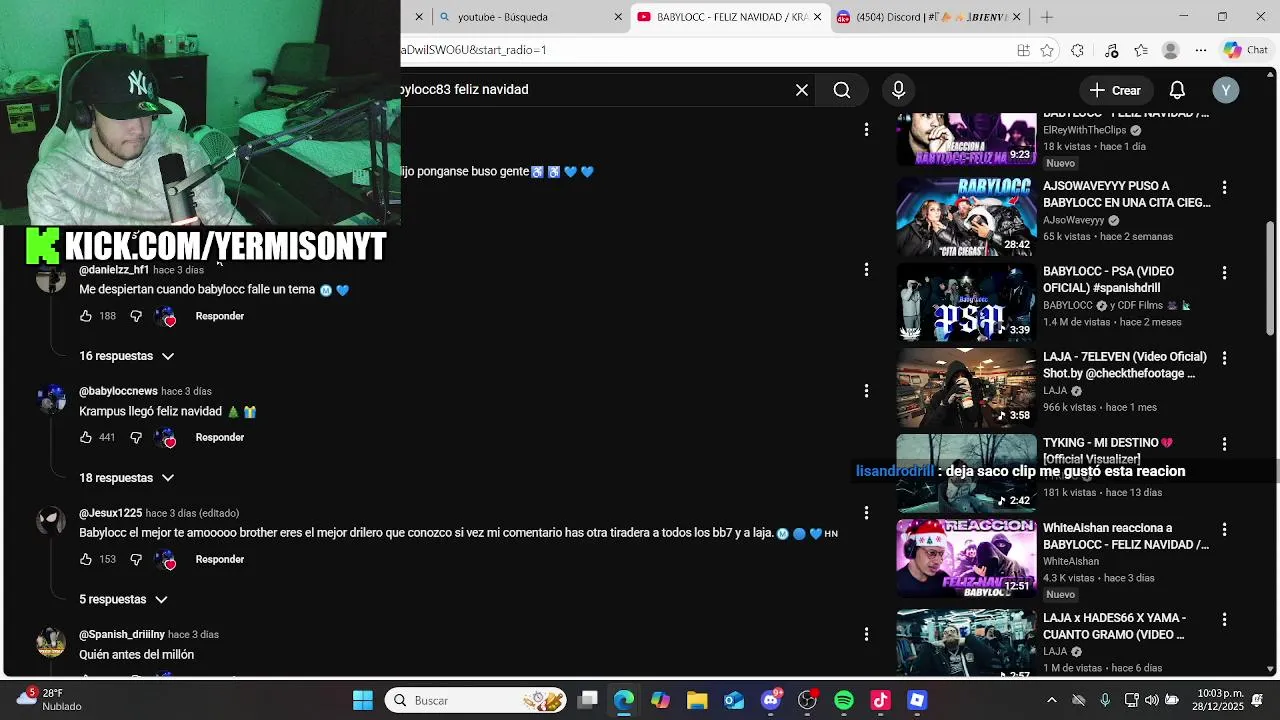
Task: Open options menu for WhiteAishan reaction video
Action: (x=1224, y=529)
